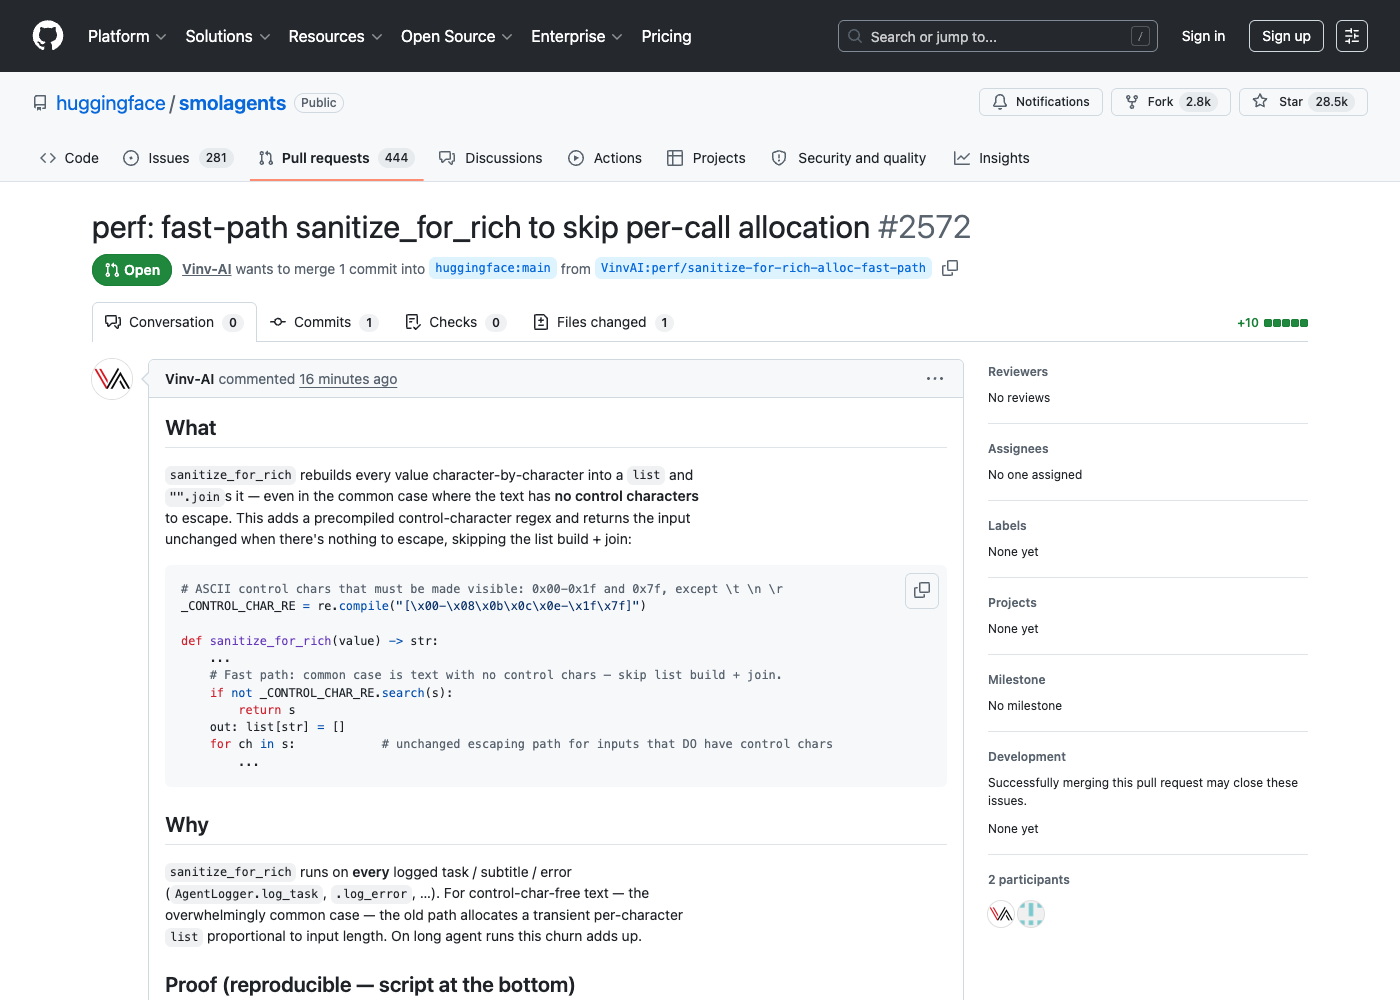1400x1000 pixels.
Task: Open the second participant avatar
Action: coord(1031,914)
